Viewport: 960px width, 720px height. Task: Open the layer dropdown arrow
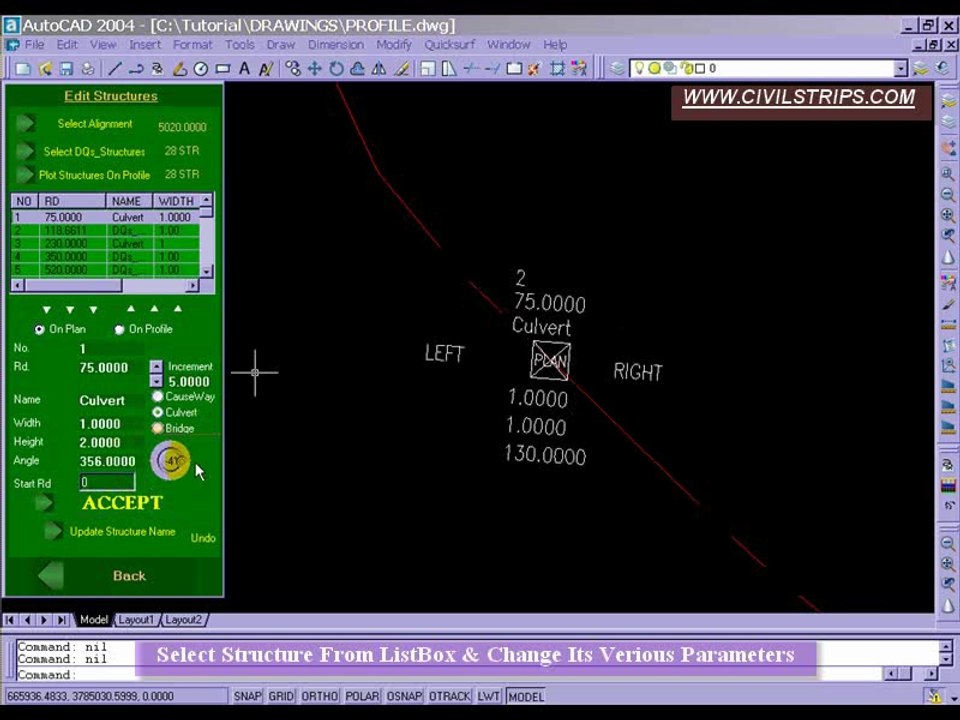(900, 69)
